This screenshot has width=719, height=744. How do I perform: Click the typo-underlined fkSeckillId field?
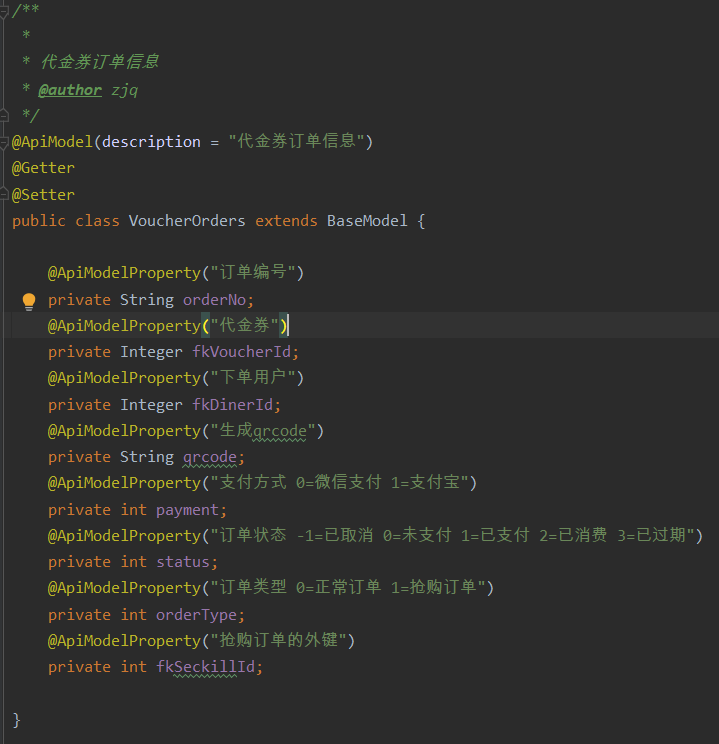205,667
